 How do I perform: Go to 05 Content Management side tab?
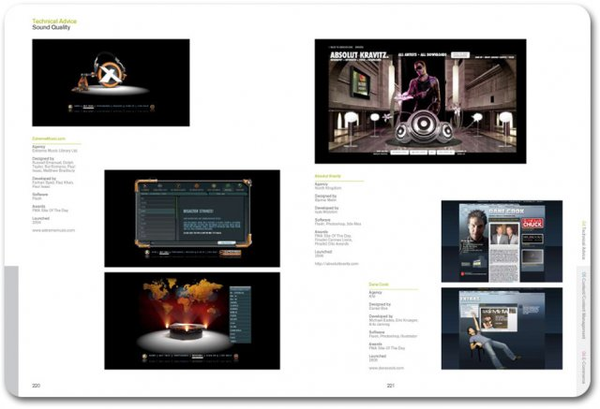(x=584, y=306)
